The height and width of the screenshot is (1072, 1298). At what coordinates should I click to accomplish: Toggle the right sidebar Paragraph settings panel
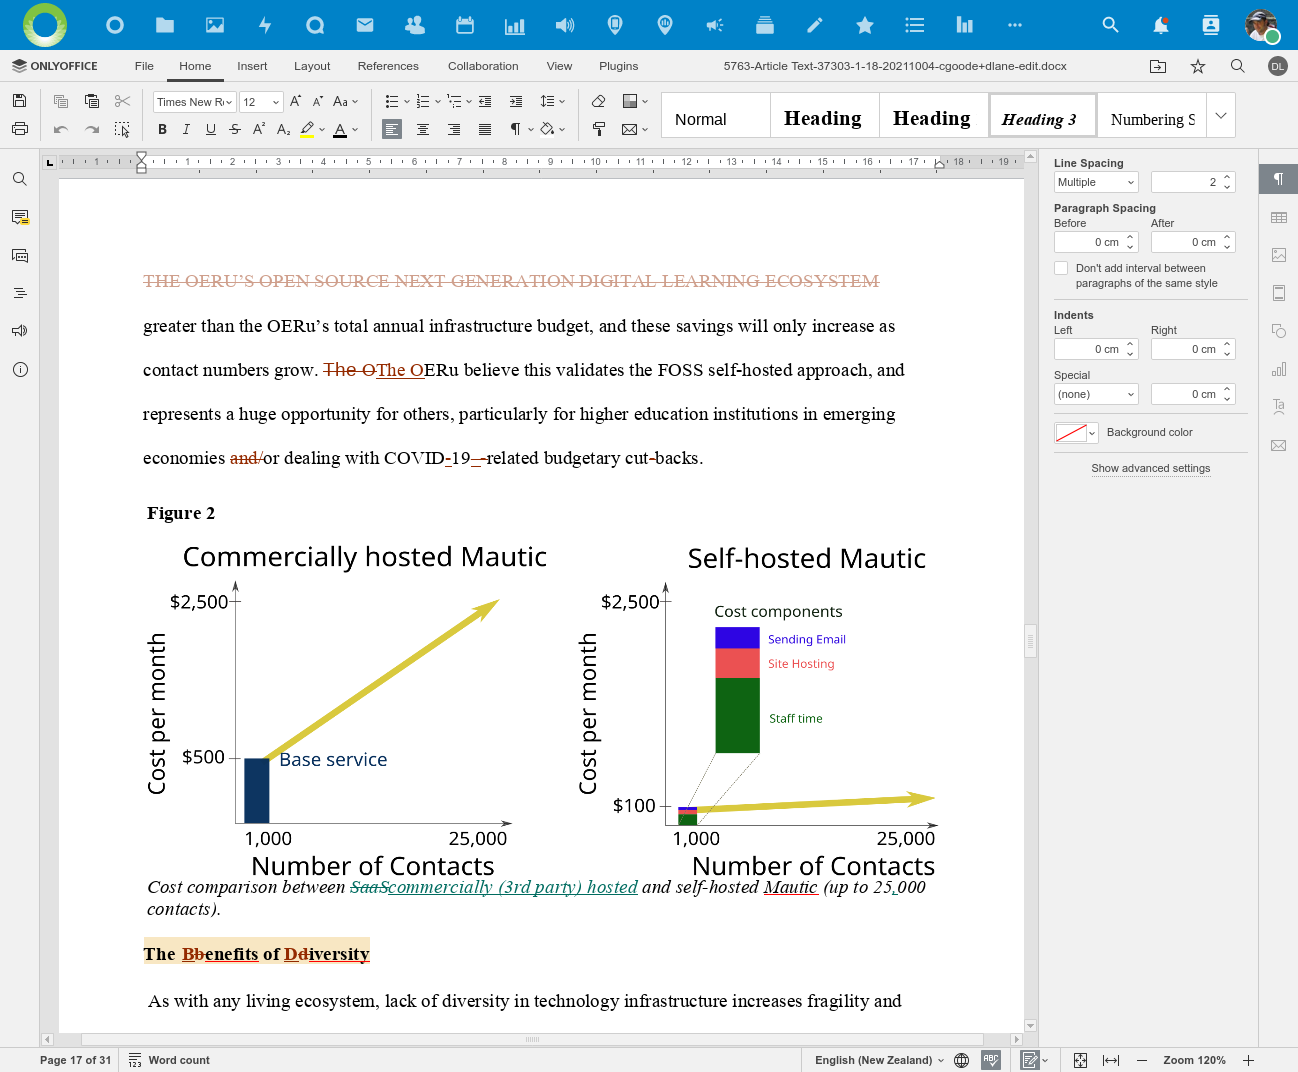coord(1278,179)
